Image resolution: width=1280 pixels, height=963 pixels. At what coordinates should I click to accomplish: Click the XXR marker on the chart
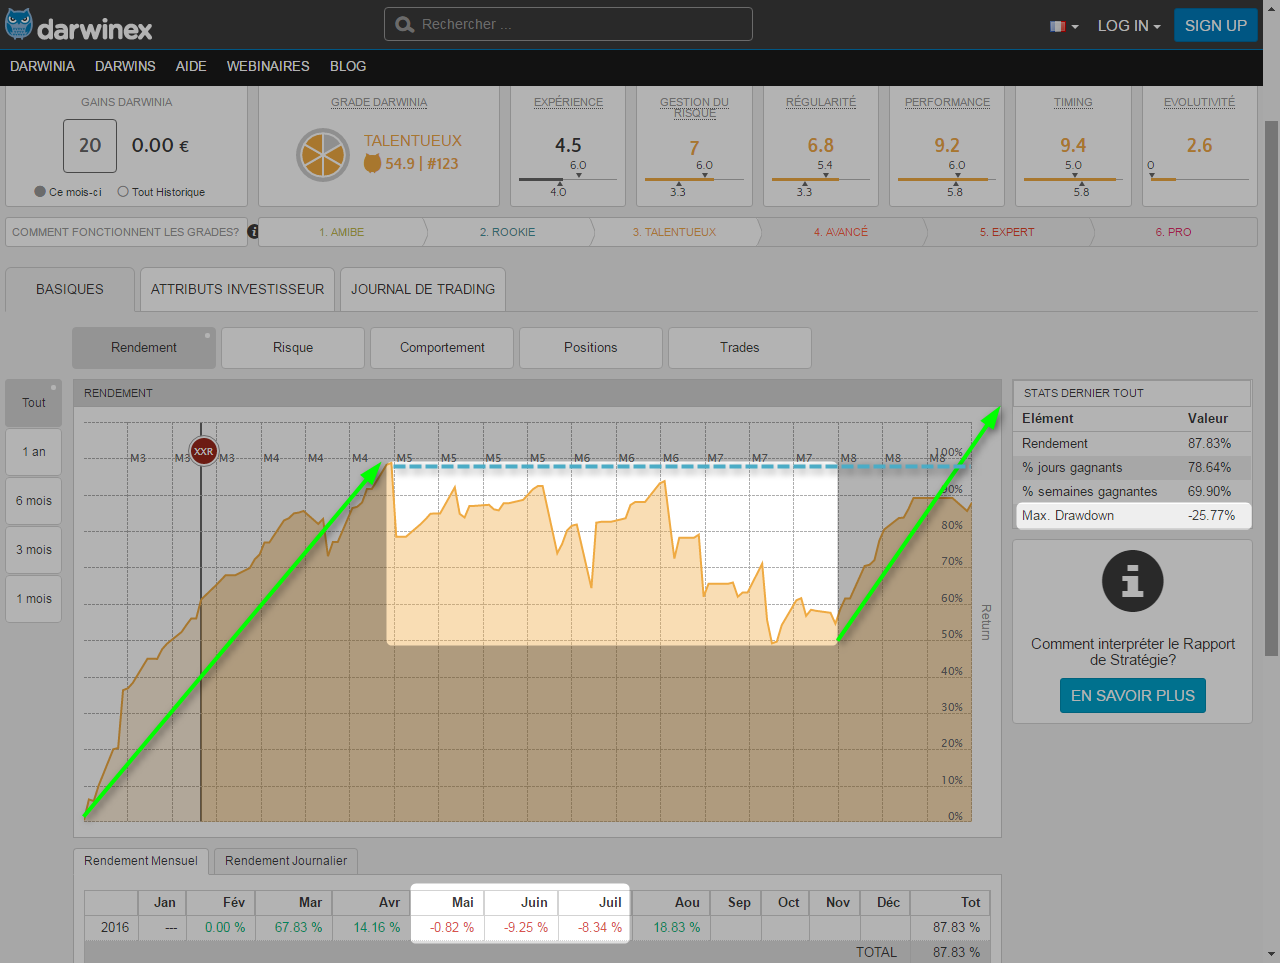[203, 452]
